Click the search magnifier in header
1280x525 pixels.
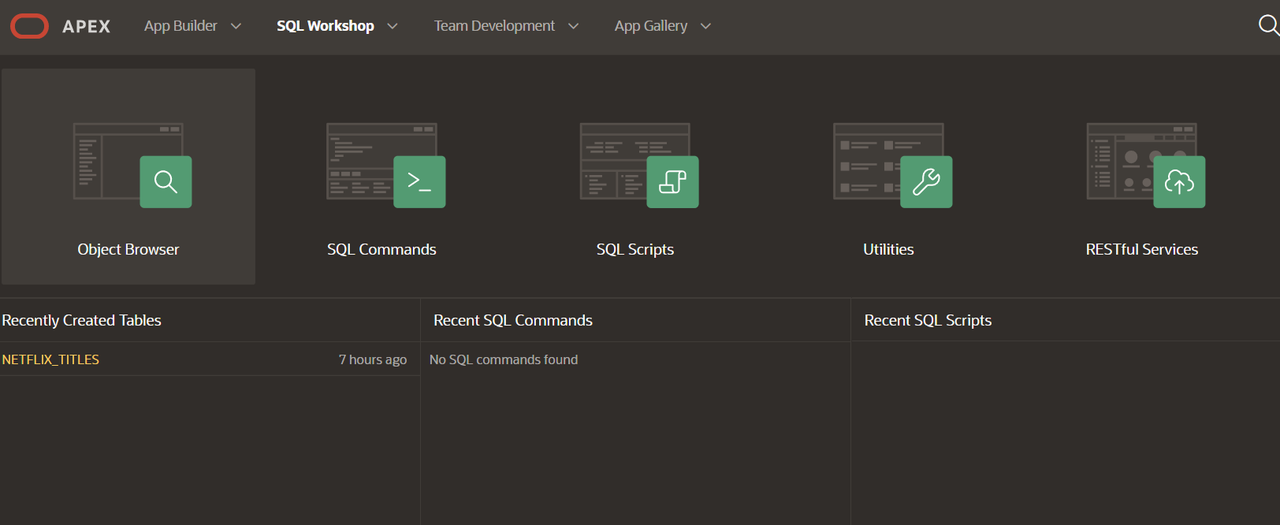1268,26
